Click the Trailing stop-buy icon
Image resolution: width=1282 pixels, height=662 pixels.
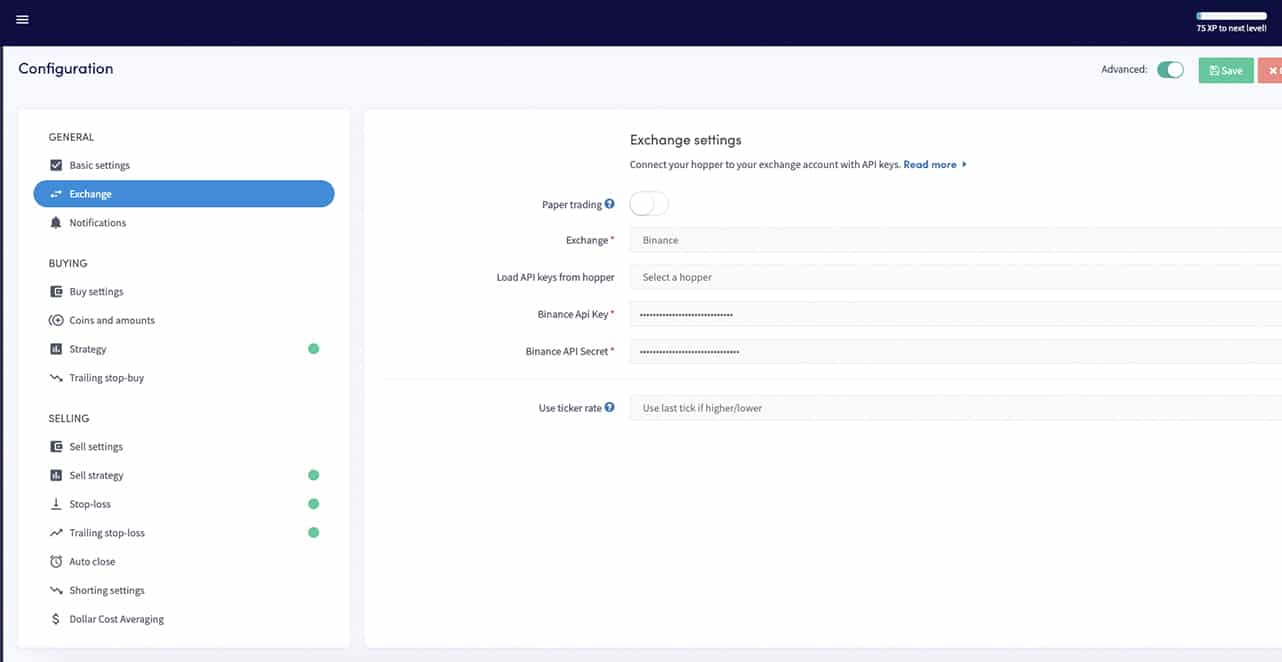coord(56,378)
